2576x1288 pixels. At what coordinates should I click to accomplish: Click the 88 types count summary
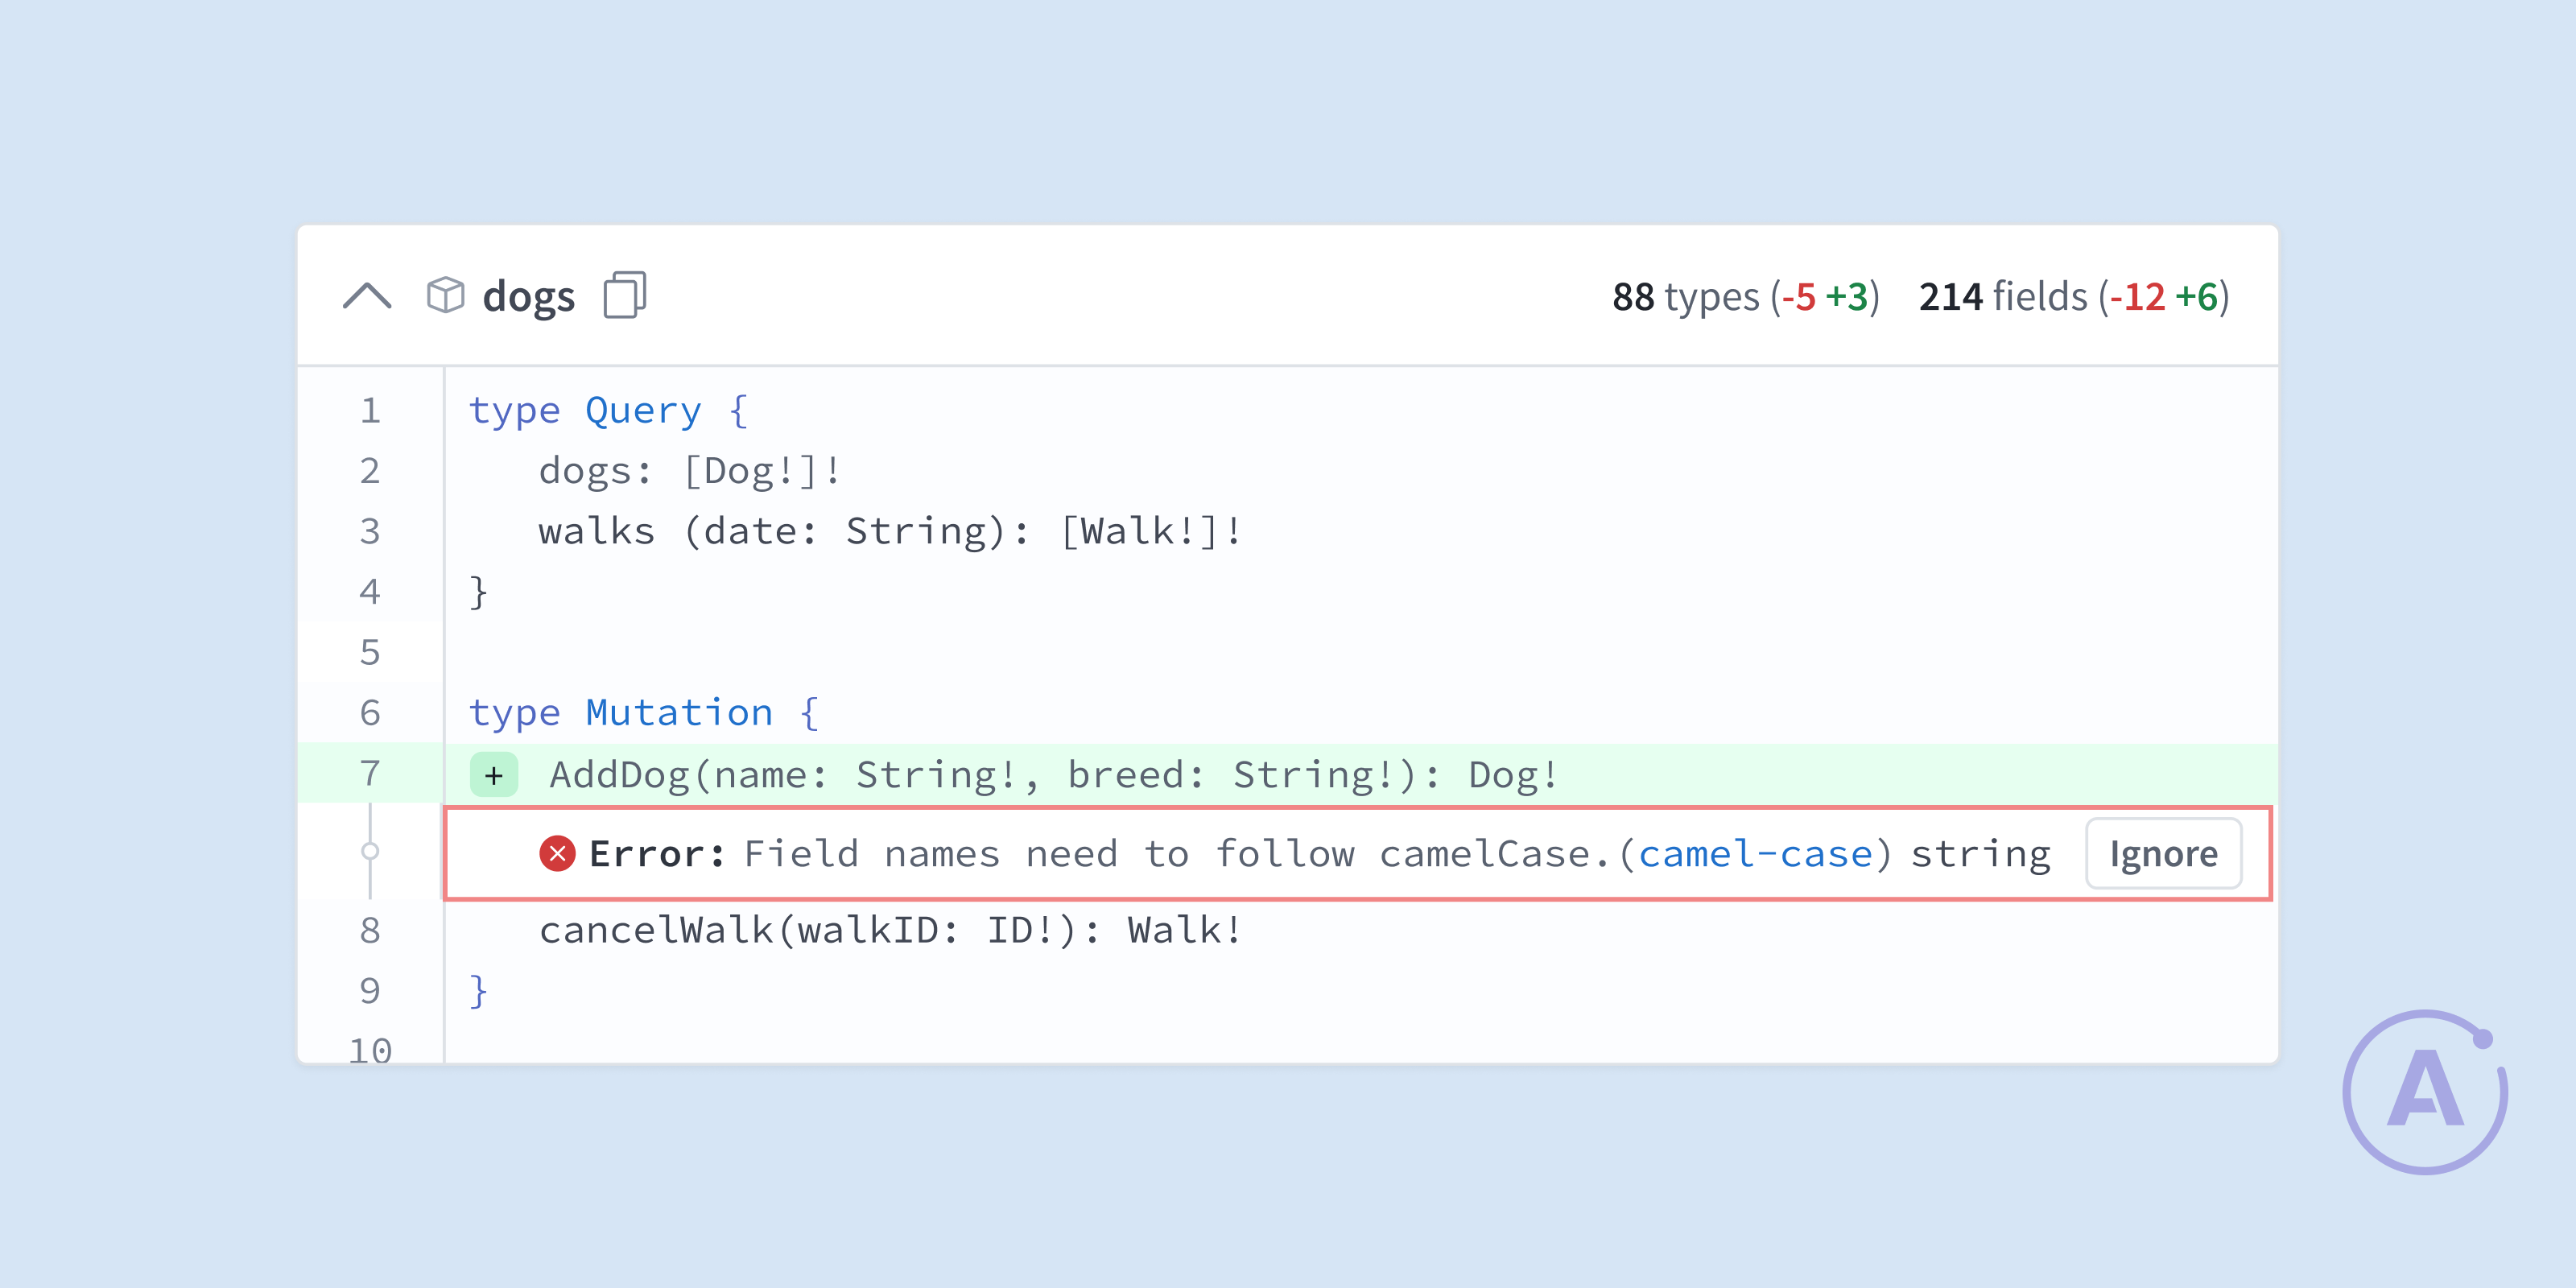[1745, 297]
